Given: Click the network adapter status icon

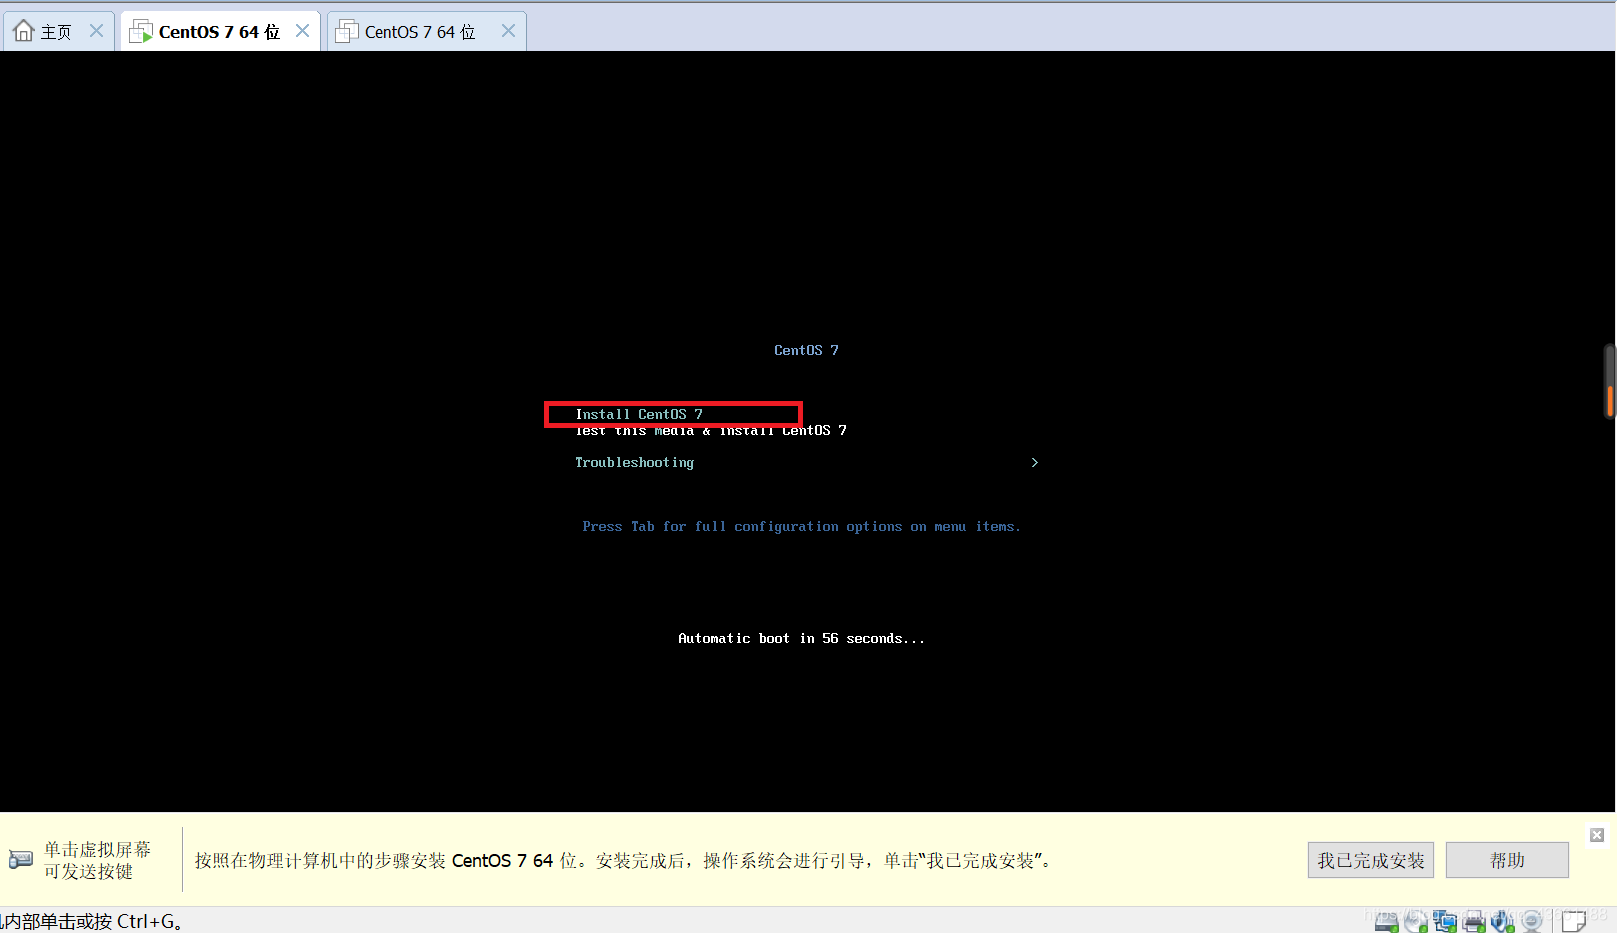Looking at the screenshot, I should click(x=1445, y=921).
